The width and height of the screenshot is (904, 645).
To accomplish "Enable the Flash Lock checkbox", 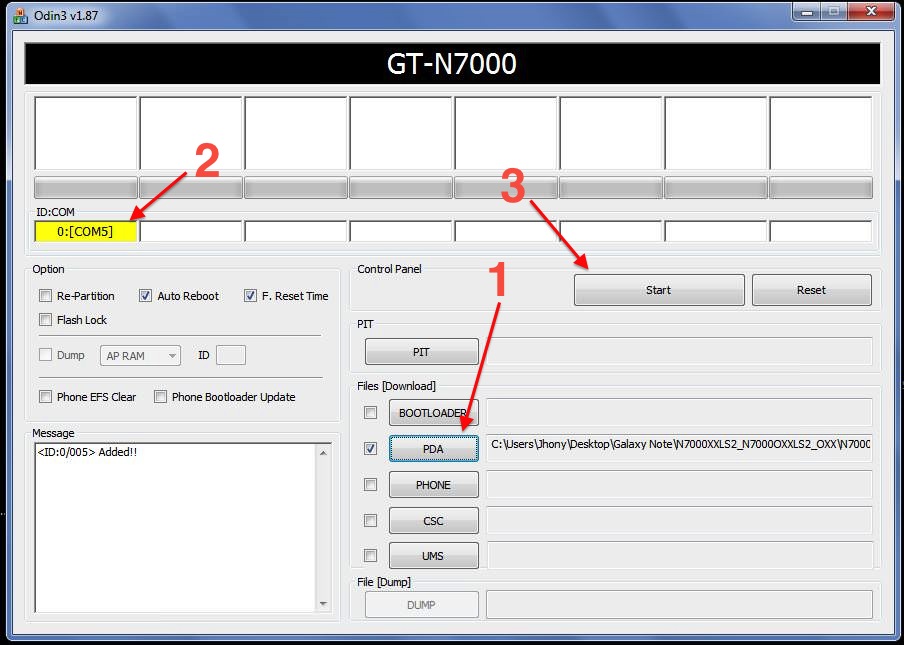I will [45, 320].
